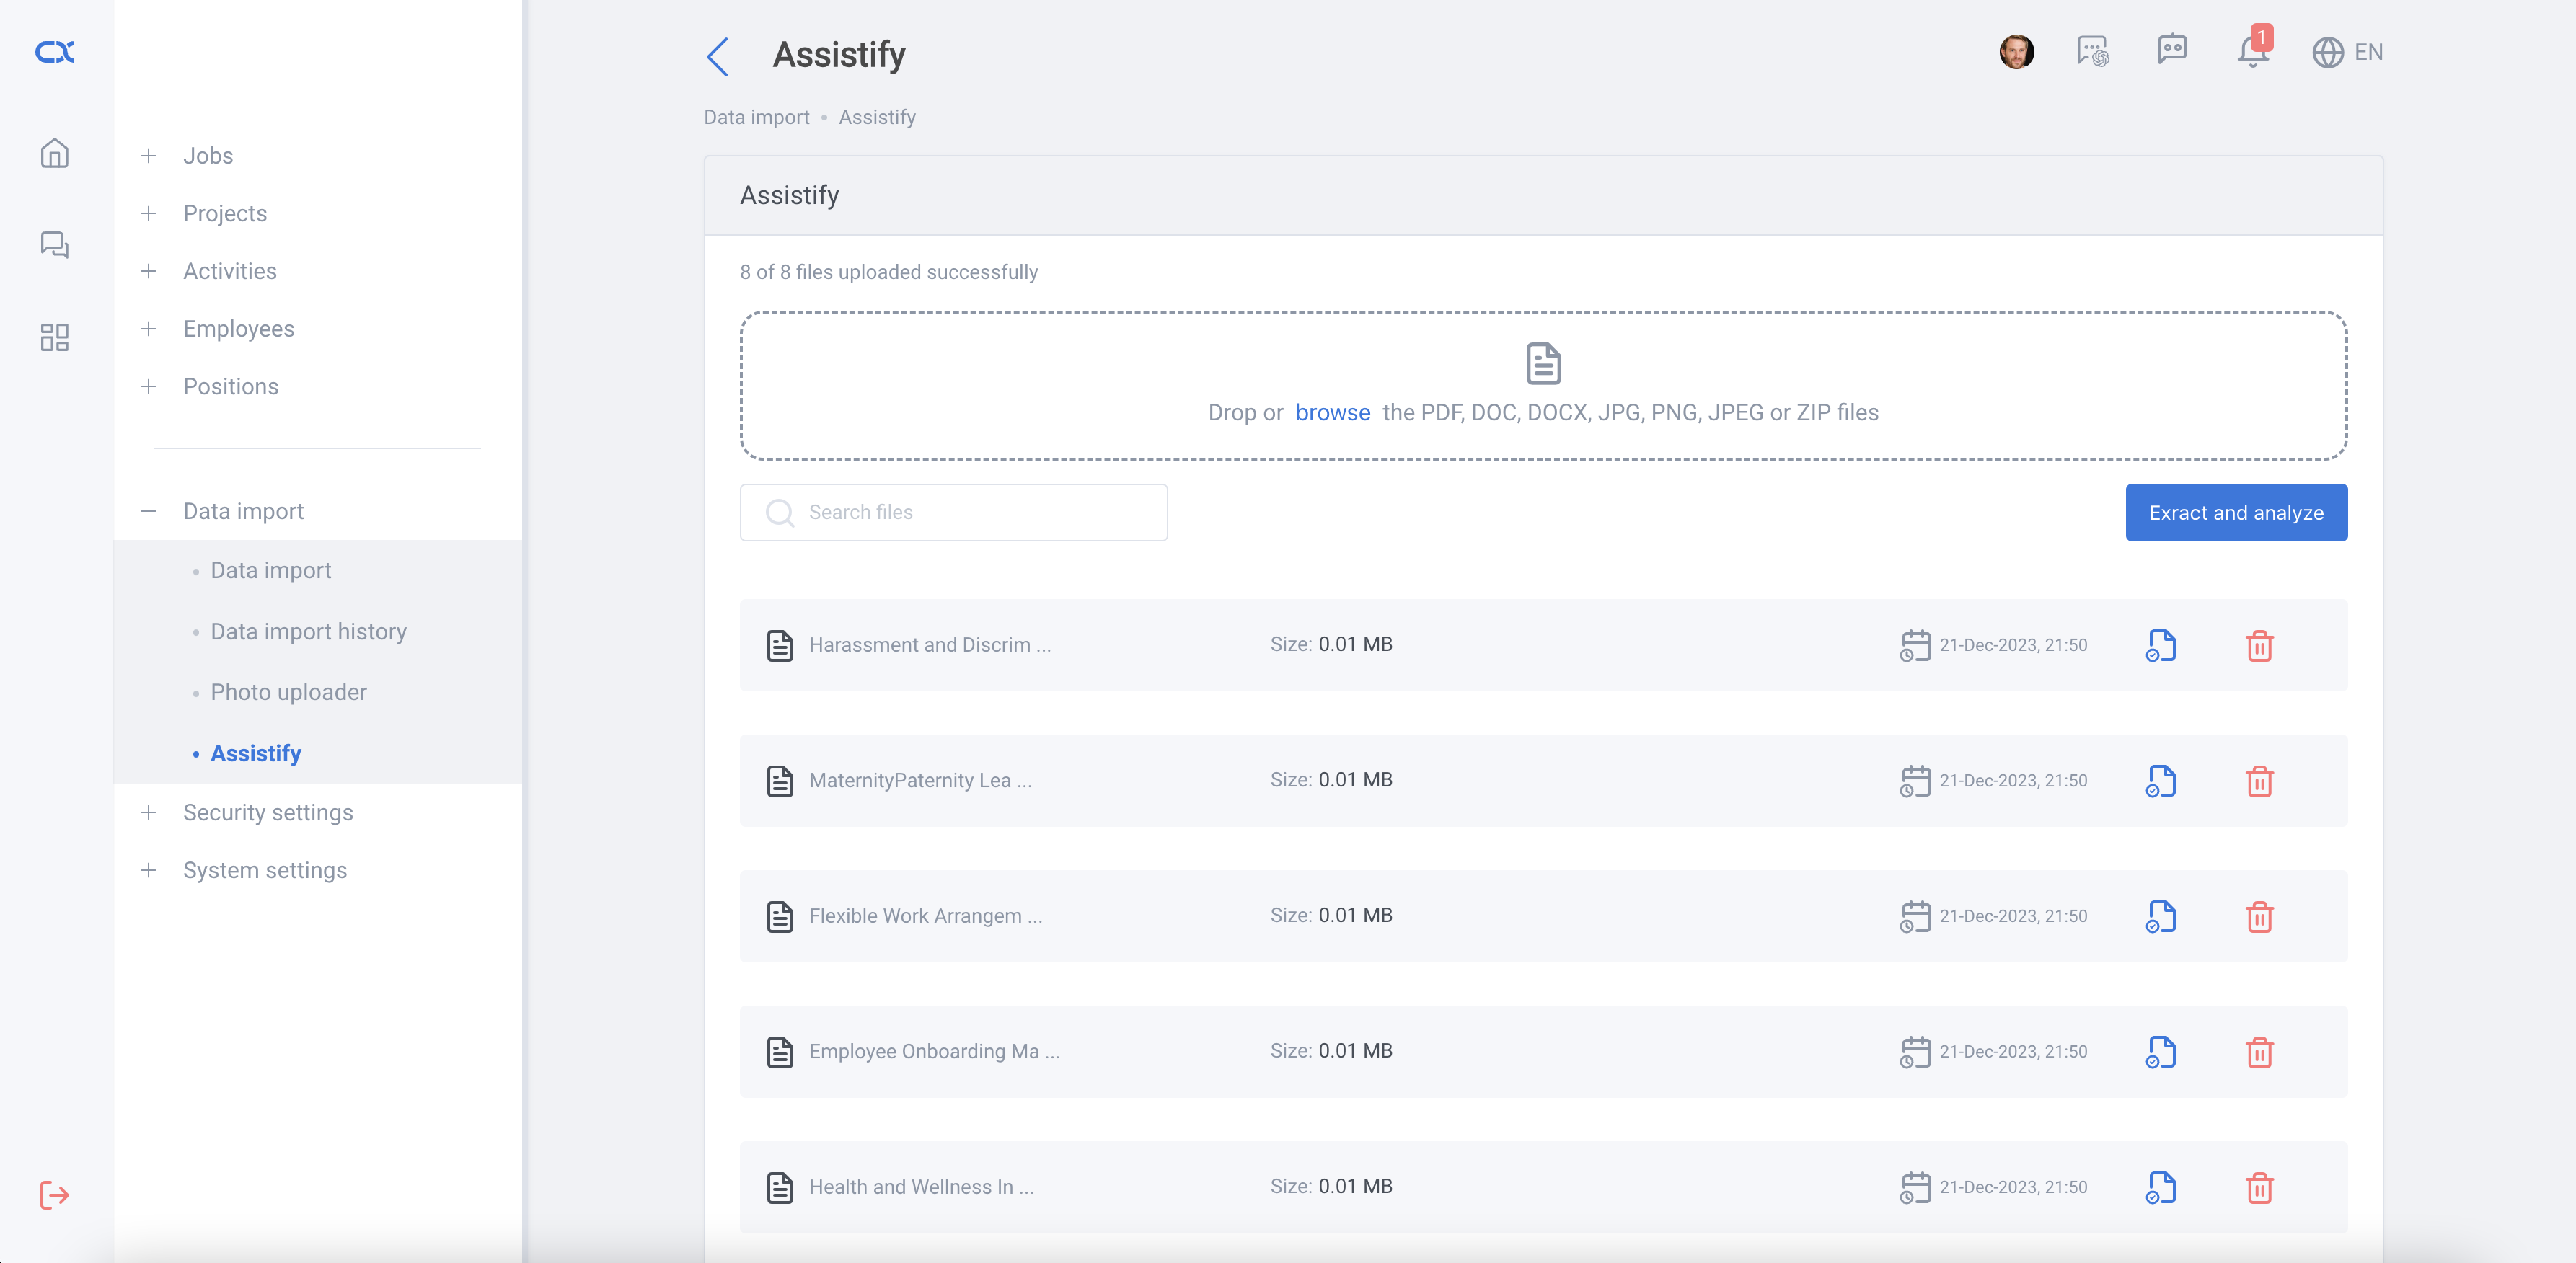This screenshot has width=2576, height=1263.
Task: Click the back arrow beside Assistify title
Action: tap(718, 56)
